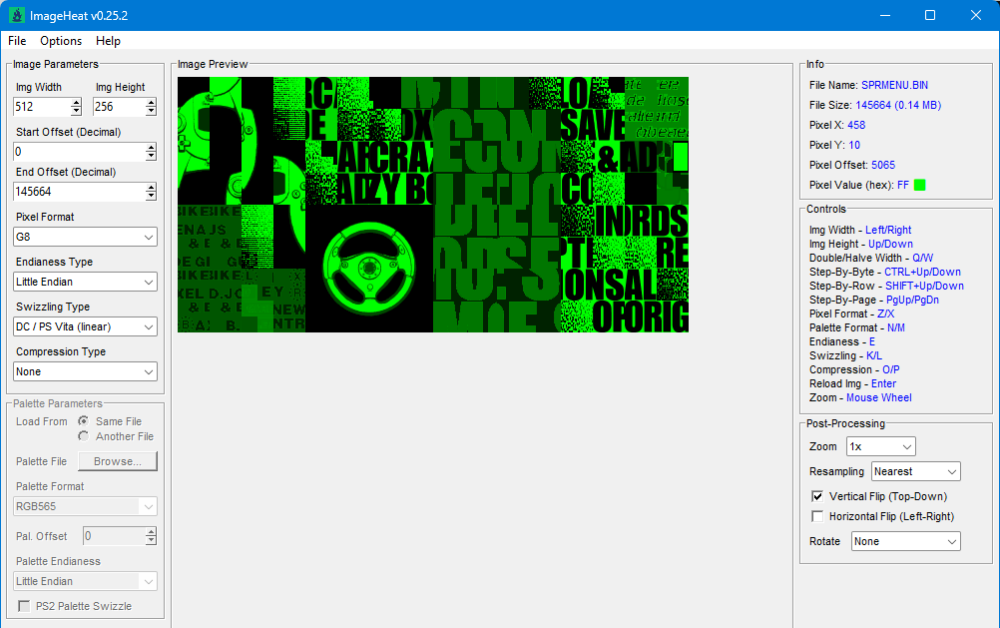Select Same File palette radio button

pos(83,421)
